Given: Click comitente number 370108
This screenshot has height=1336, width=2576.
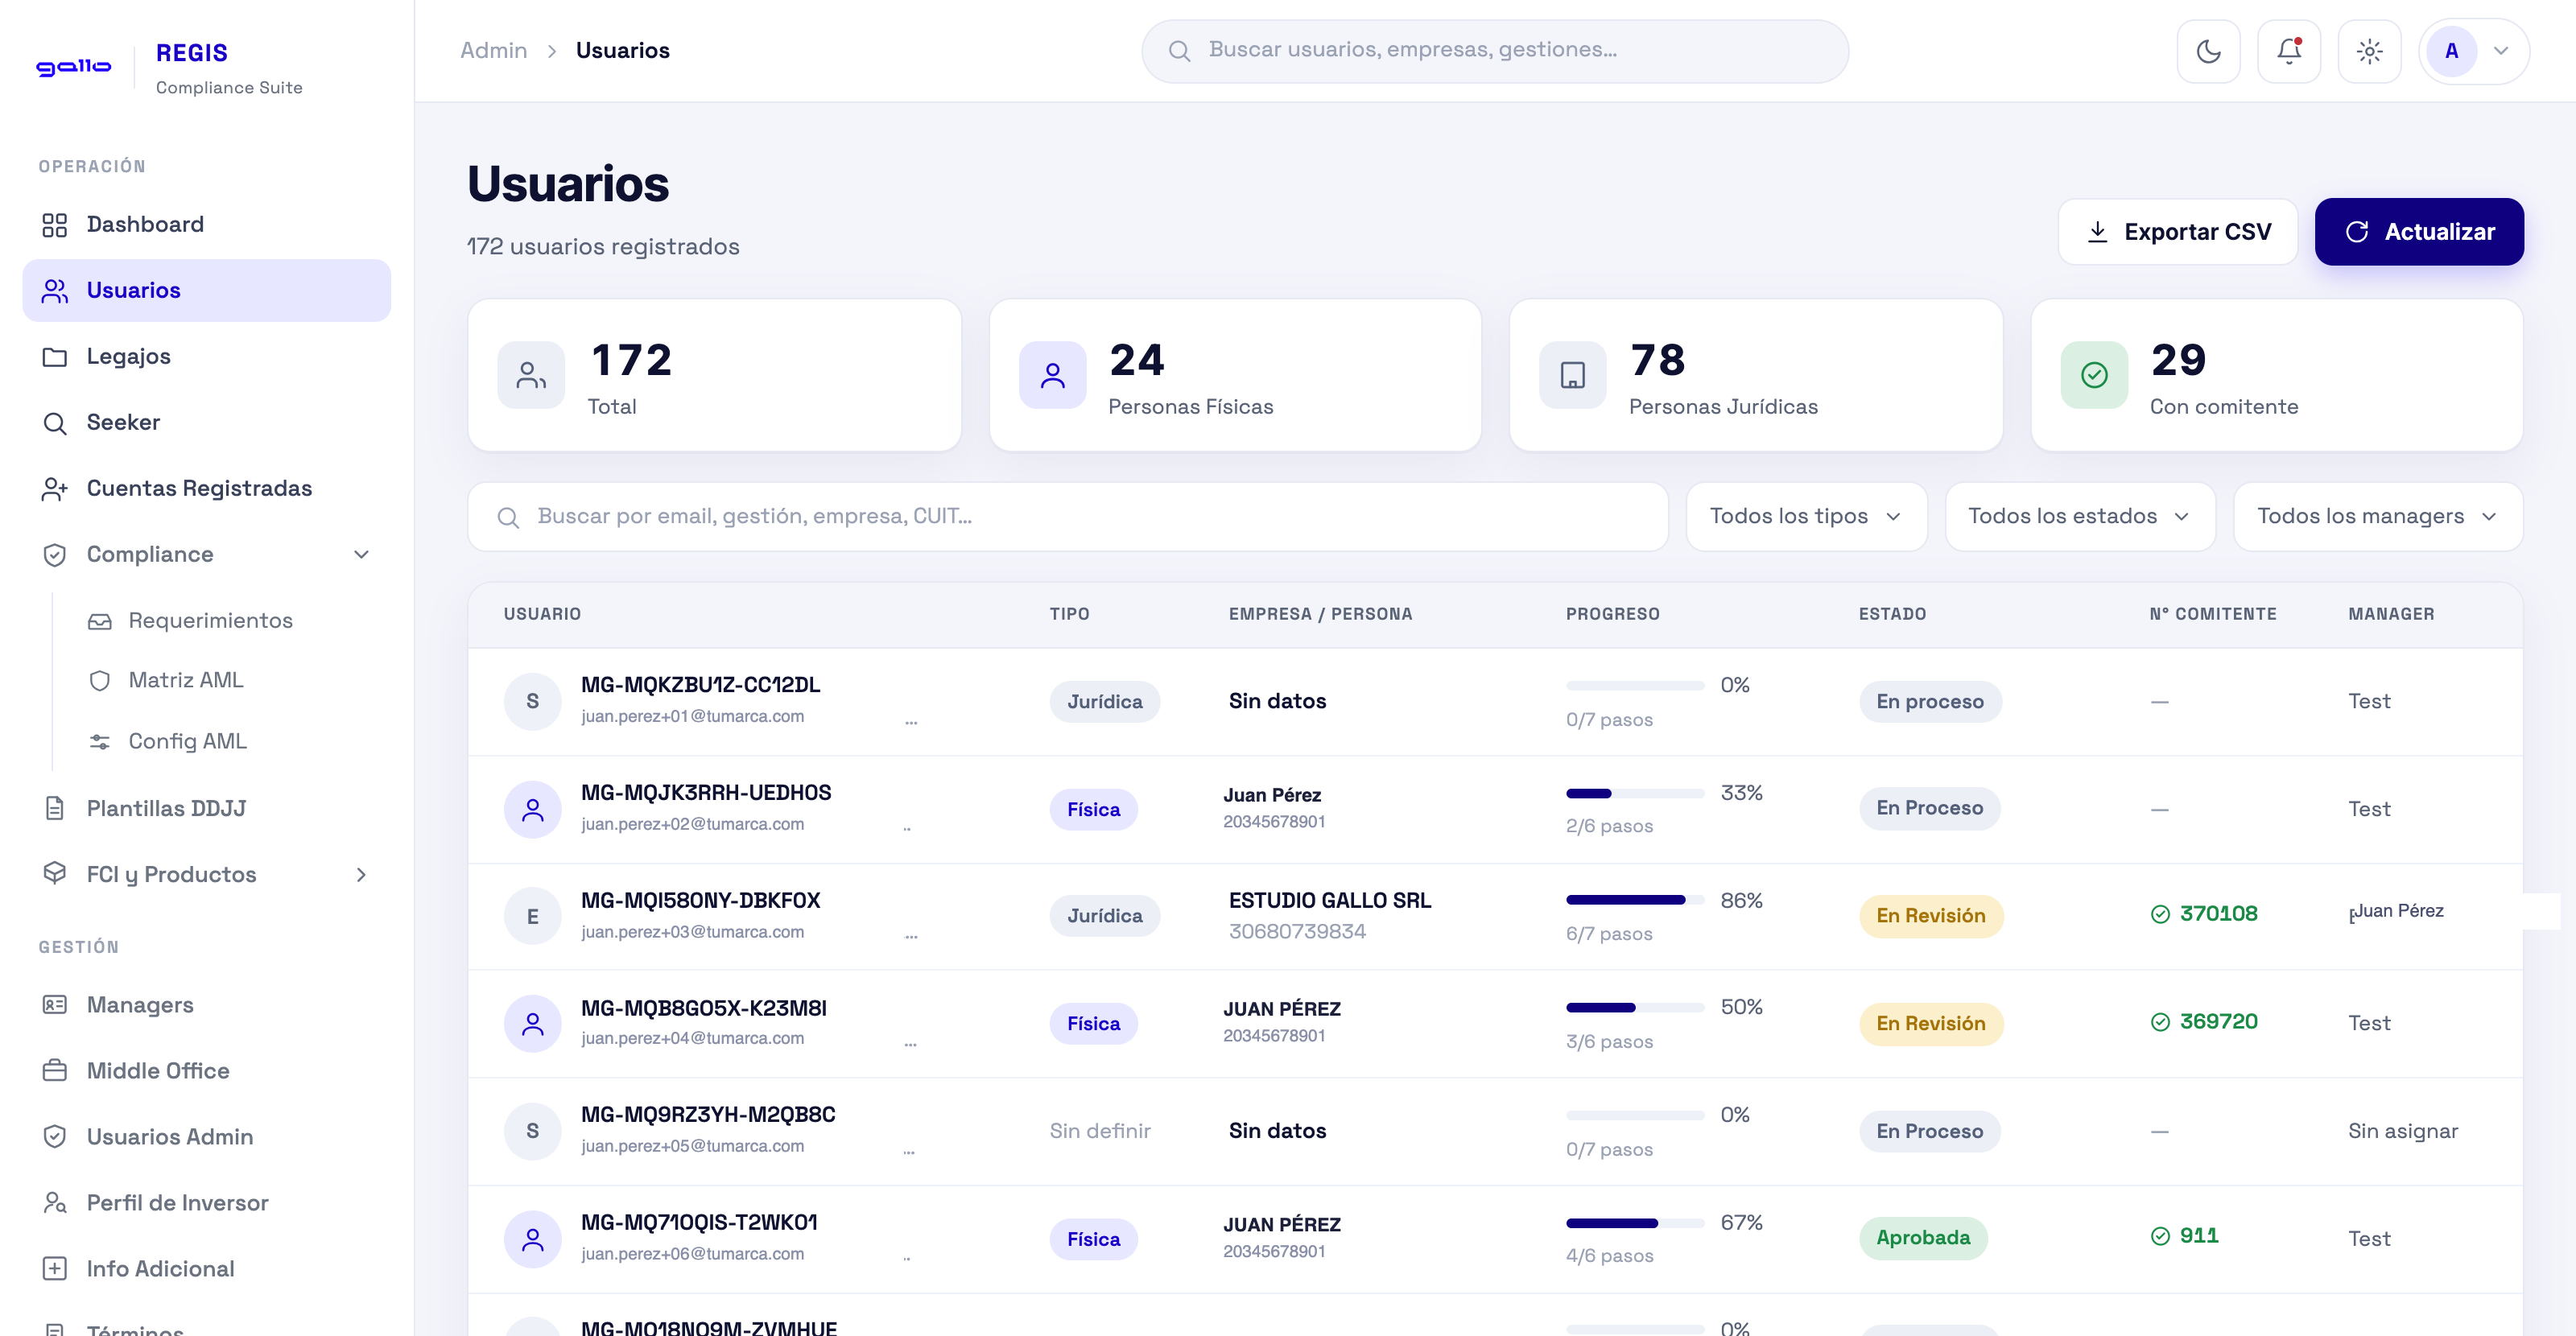Looking at the screenshot, I should pos(2217,914).
